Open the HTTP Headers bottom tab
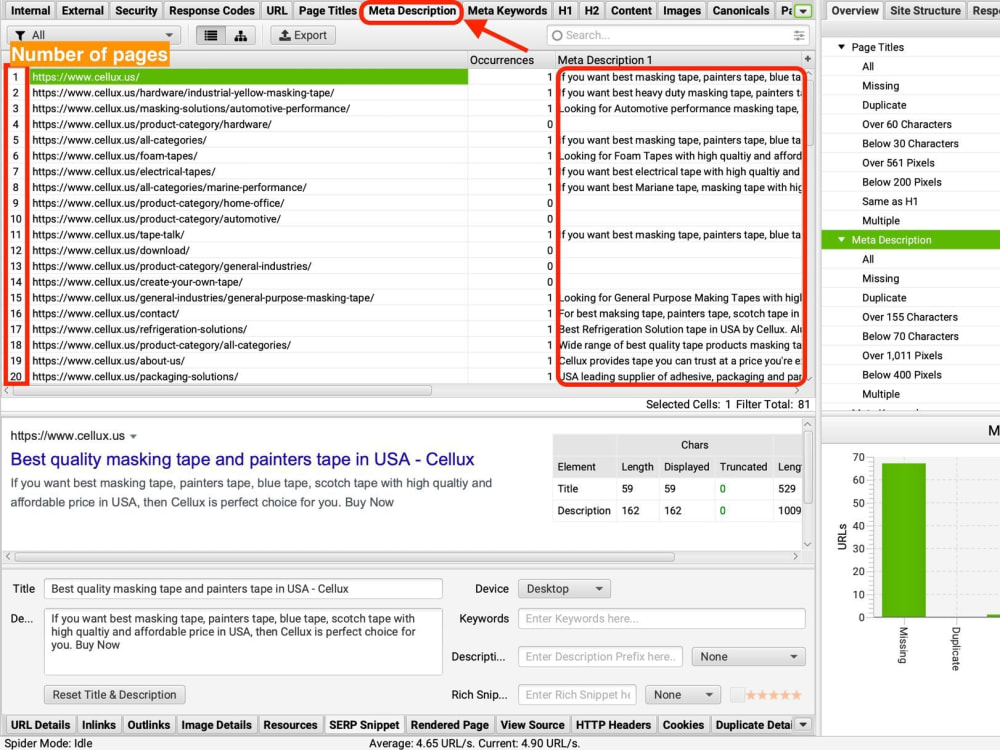This screenshot has width=1000, height=750. click(613, 725)
